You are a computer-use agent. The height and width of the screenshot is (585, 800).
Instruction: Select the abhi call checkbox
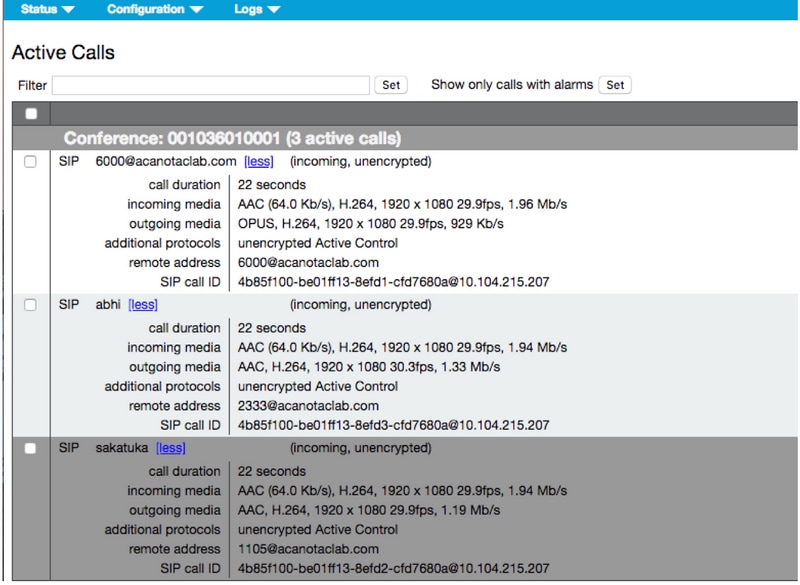click(x=30, y=305)
